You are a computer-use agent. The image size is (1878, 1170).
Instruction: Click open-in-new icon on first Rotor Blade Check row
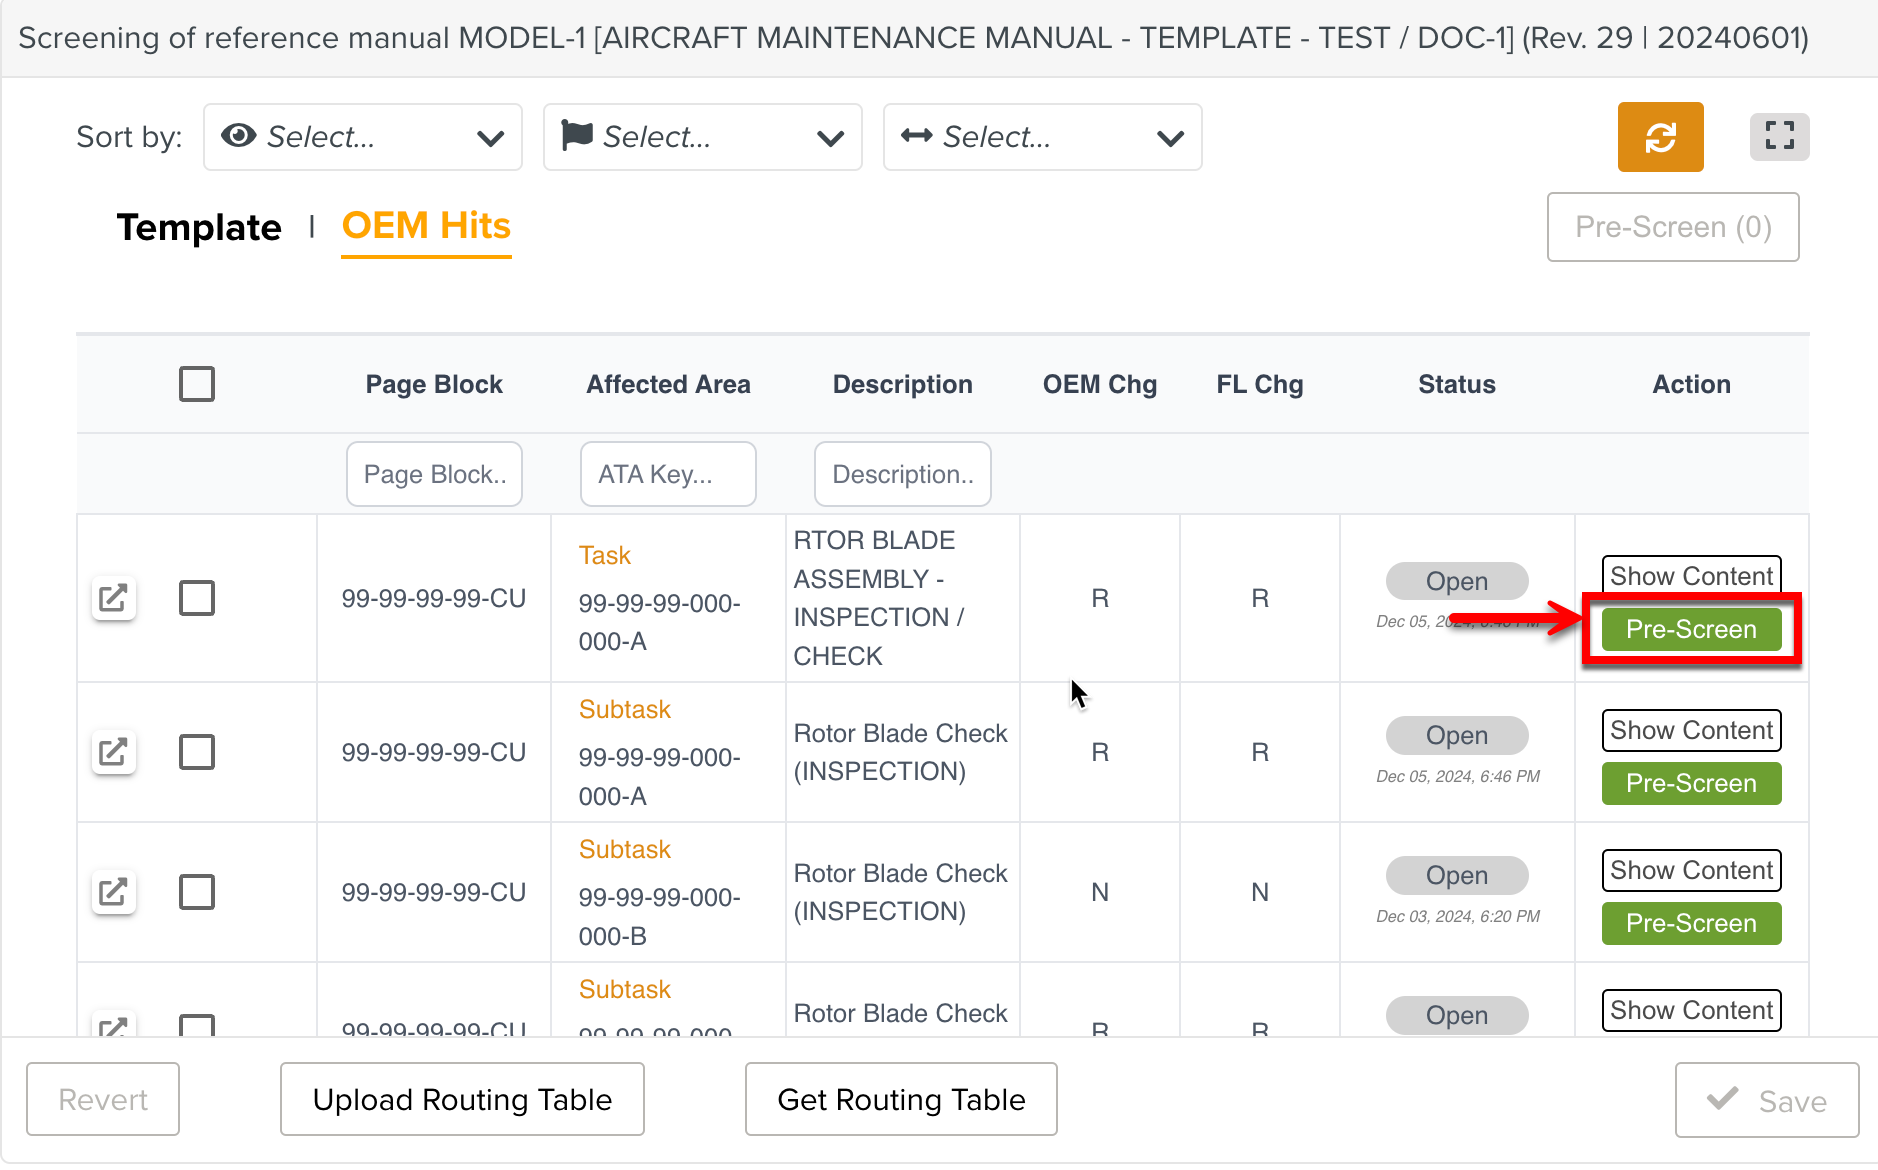click(x=114, y=752)
